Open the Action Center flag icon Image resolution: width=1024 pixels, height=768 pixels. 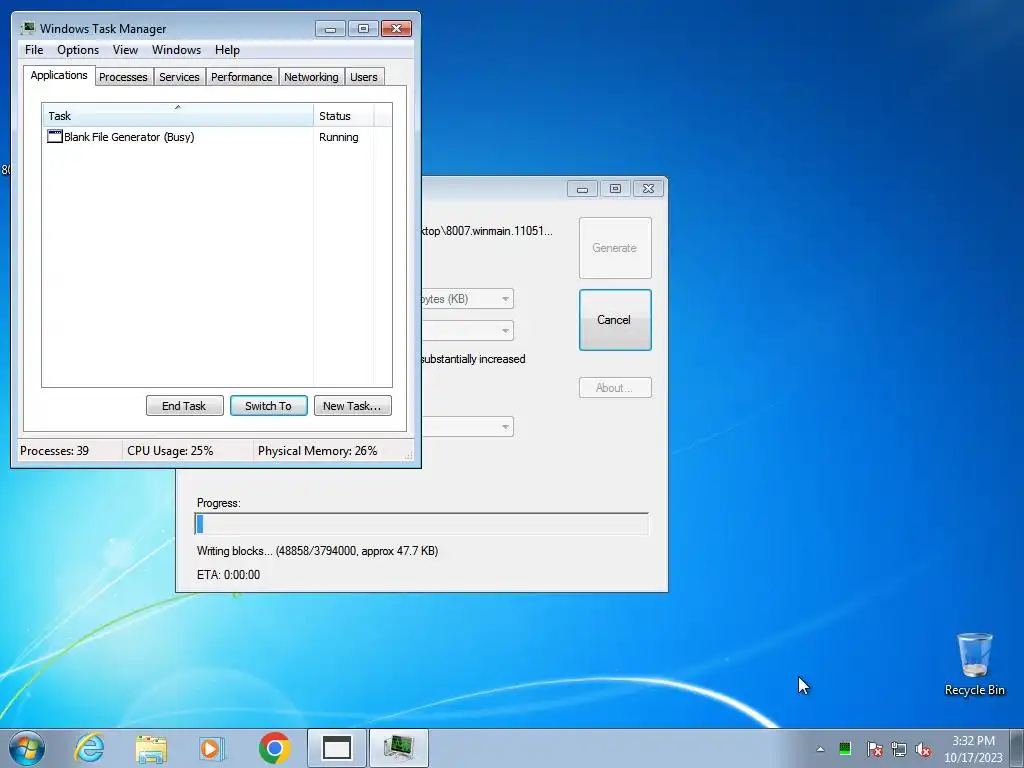point(874,749)
